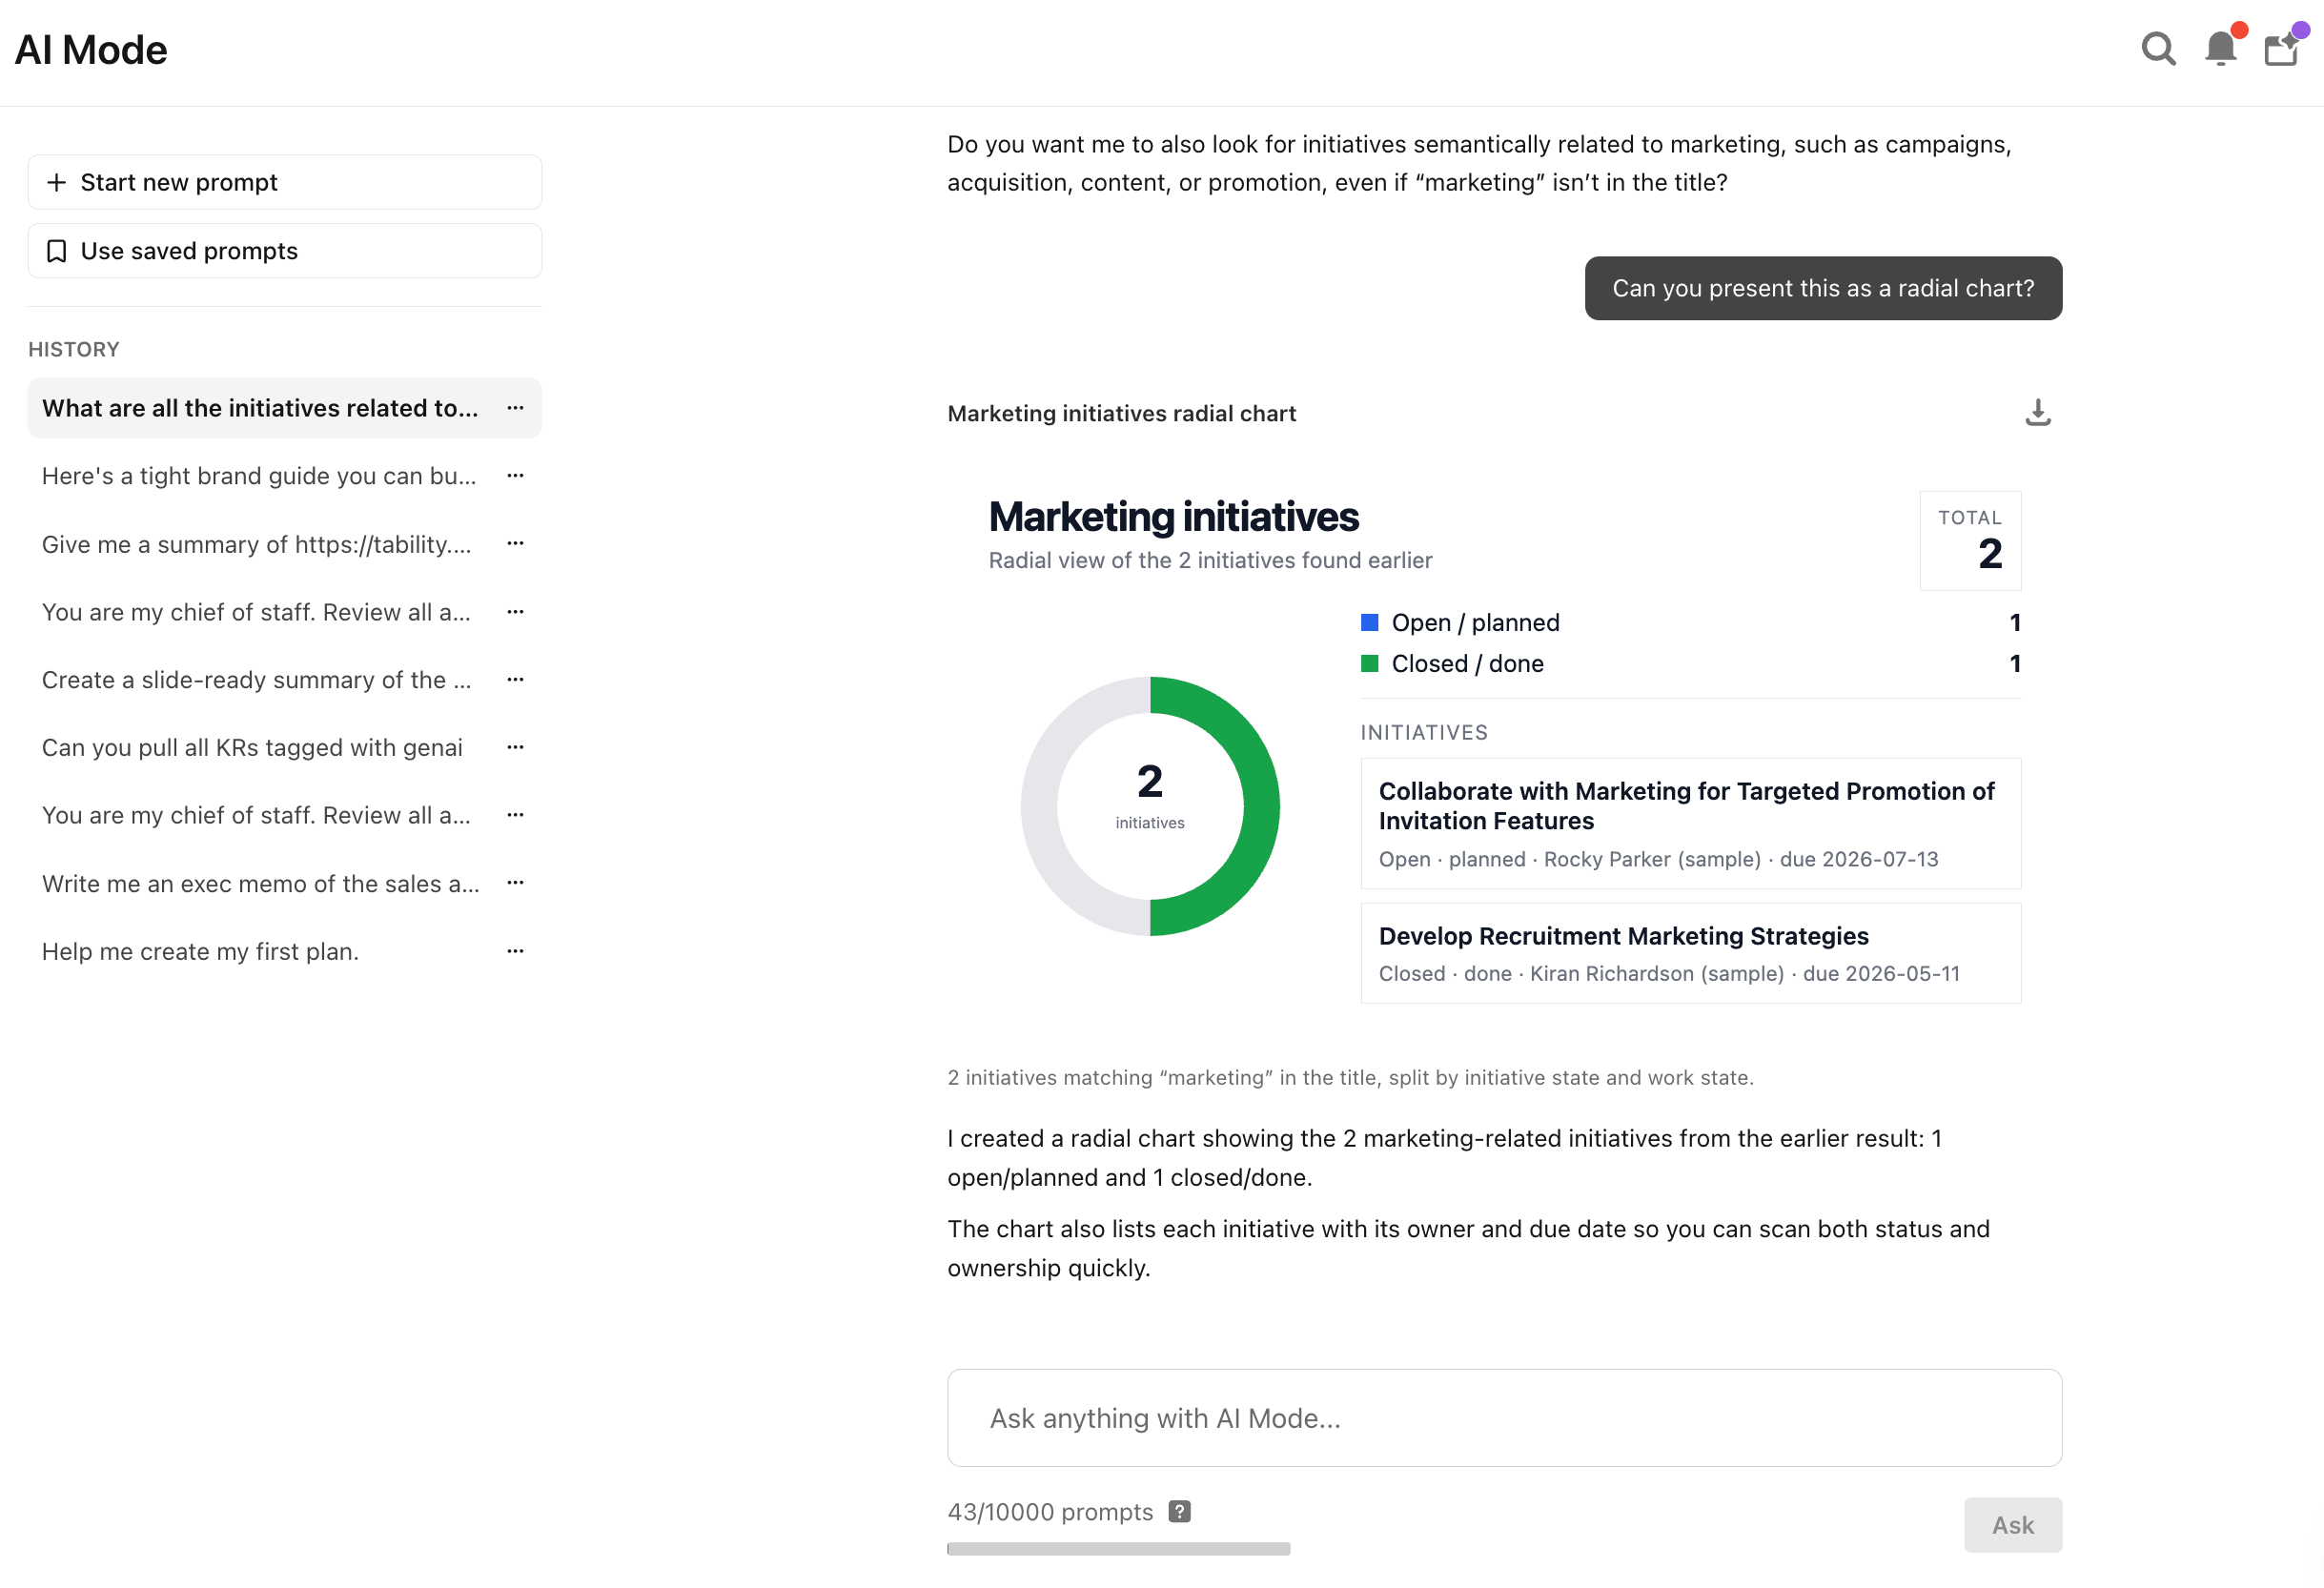Open options for 'Write me an exec memo' entry
Screen dimensions: 2324x1588
pos(515,884)
